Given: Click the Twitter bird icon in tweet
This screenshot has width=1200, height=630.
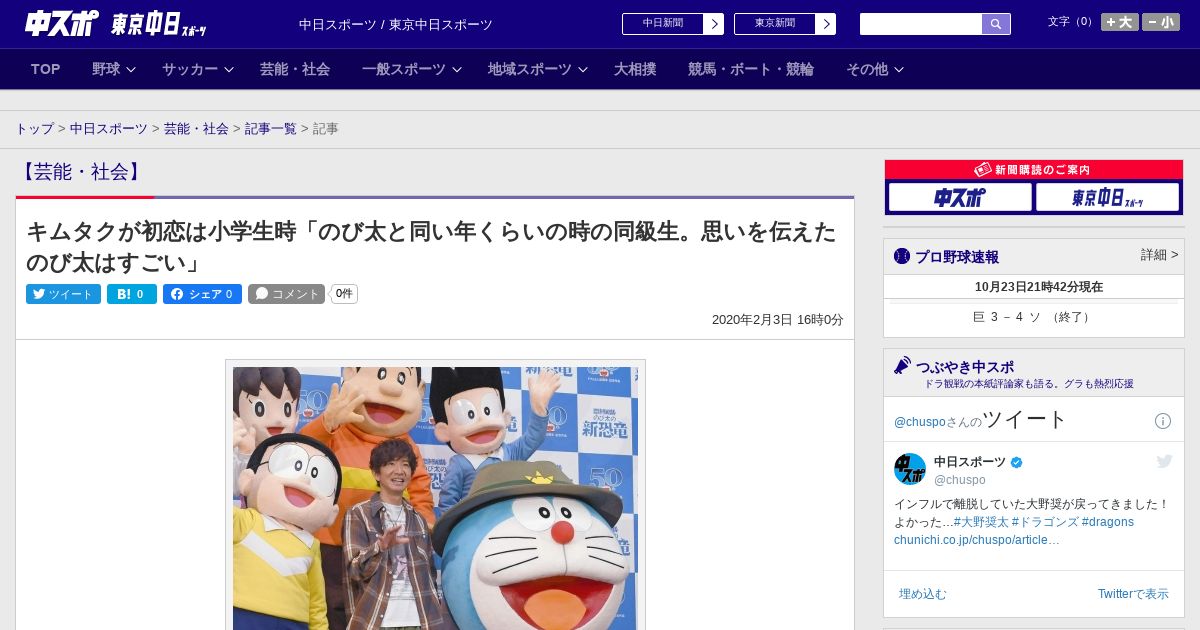Looking at the screenshot, I should click(1164, 461).
